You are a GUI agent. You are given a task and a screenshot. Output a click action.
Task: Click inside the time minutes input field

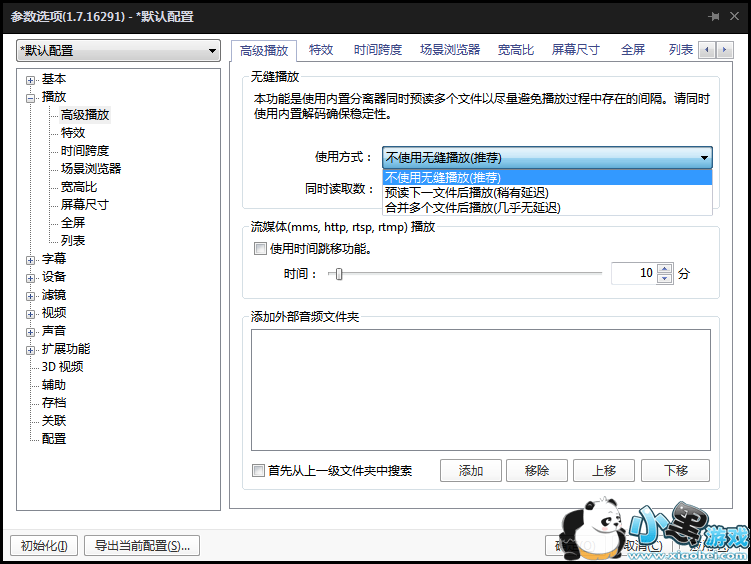pos(634,273)
